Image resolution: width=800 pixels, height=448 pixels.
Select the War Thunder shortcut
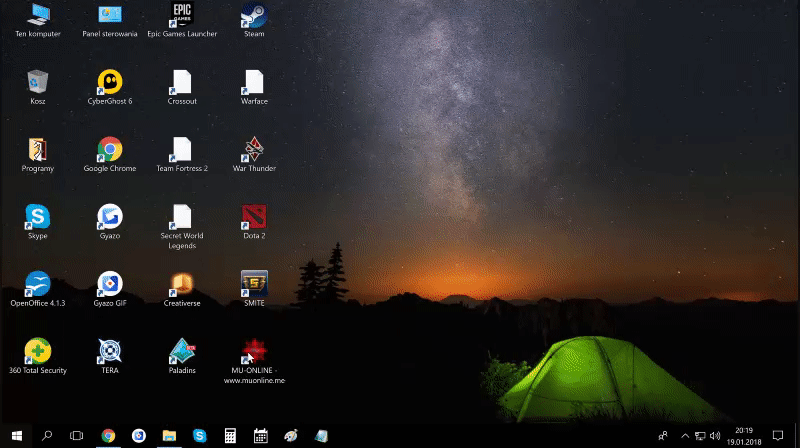(254, 154)
